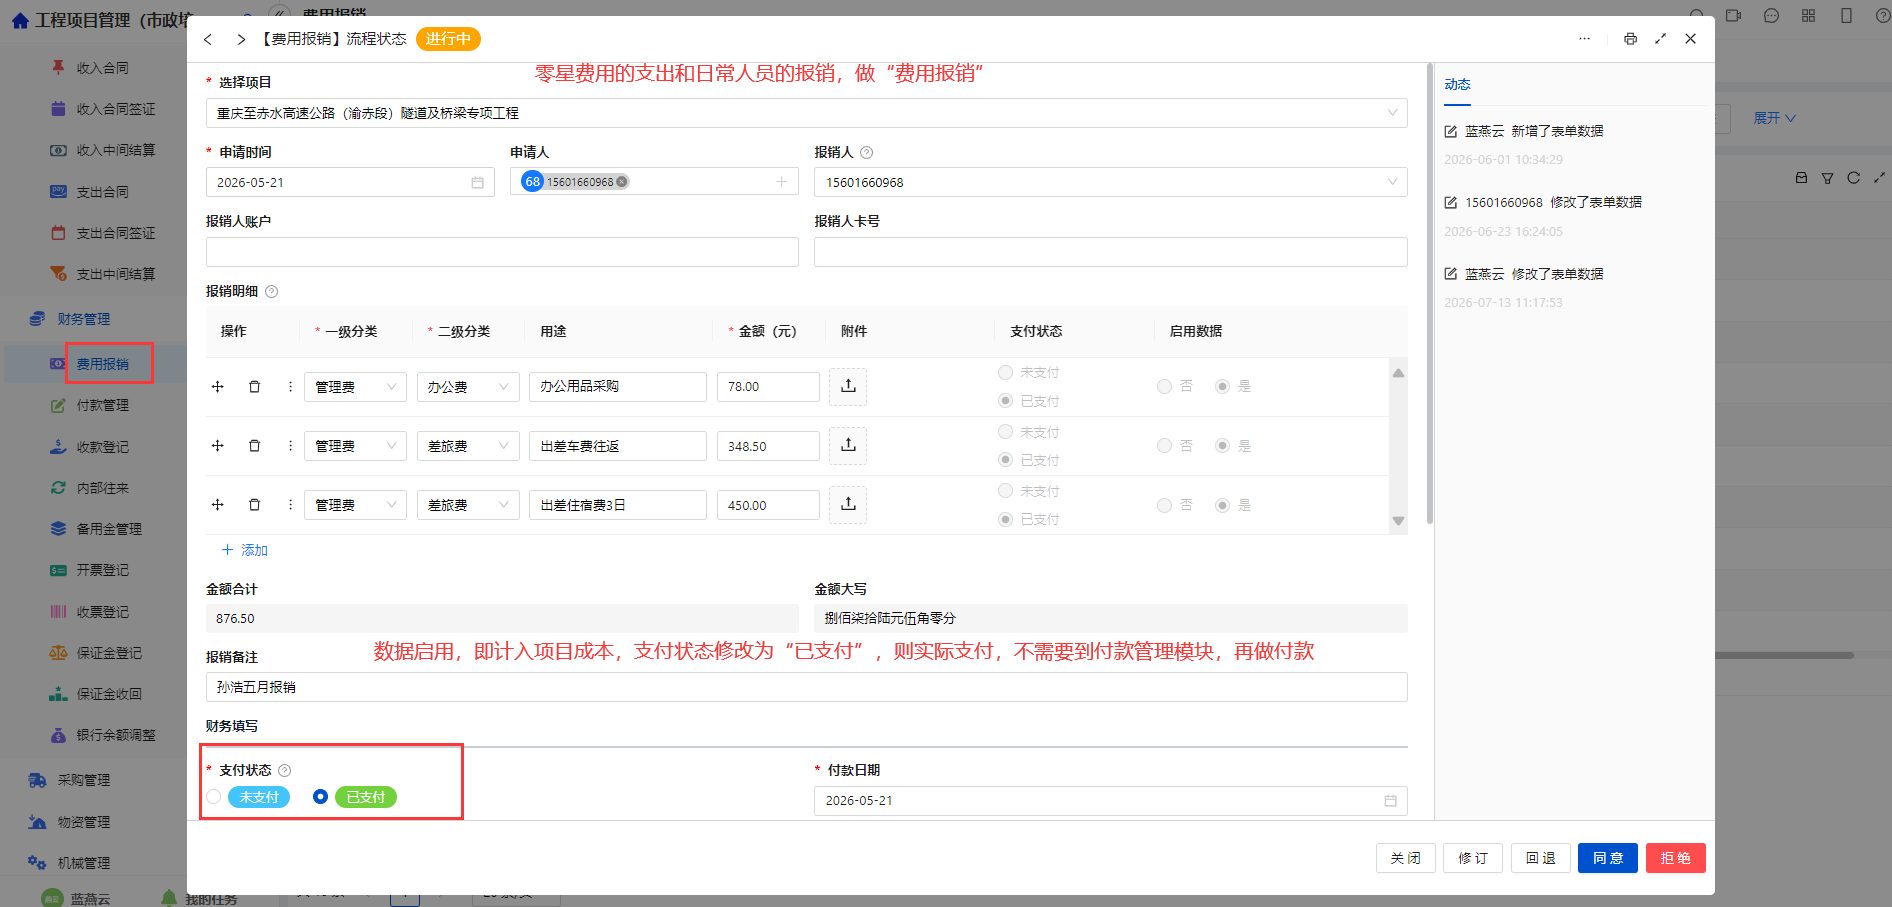Click the 拒绝 reject button
Screen dimensions: 1892x907
(1676, 858)
